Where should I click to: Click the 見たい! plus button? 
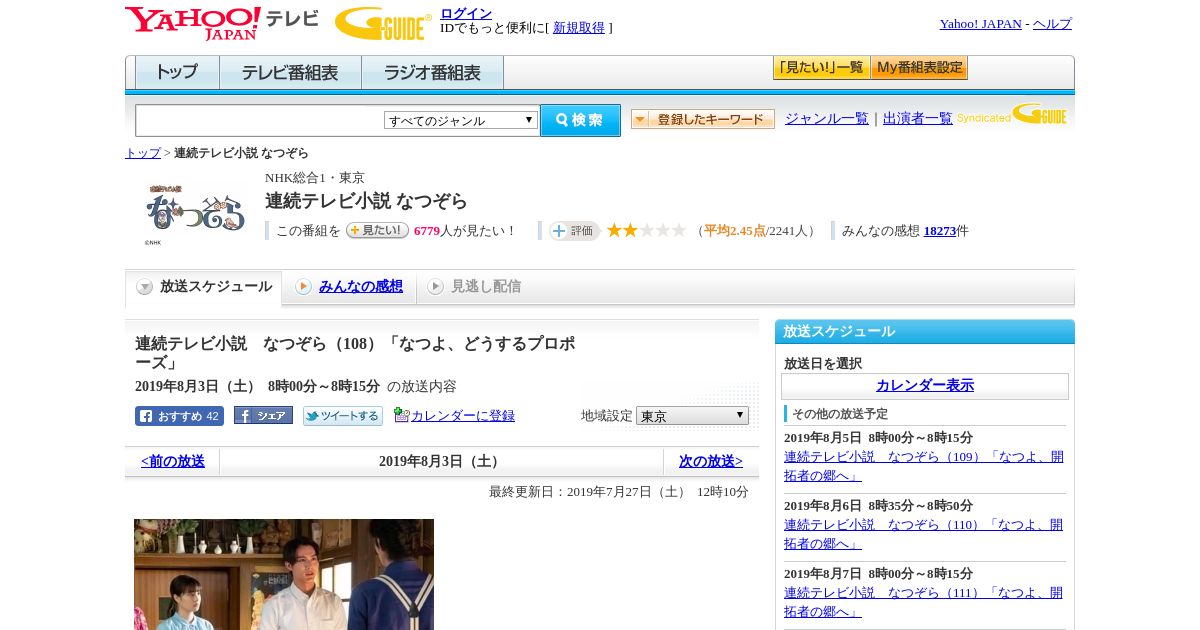click(377, 230)
